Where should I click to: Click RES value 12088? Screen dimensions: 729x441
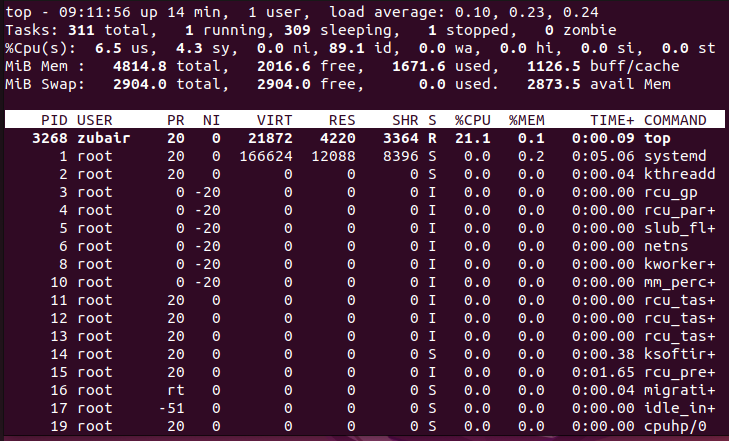coord(333,156)
